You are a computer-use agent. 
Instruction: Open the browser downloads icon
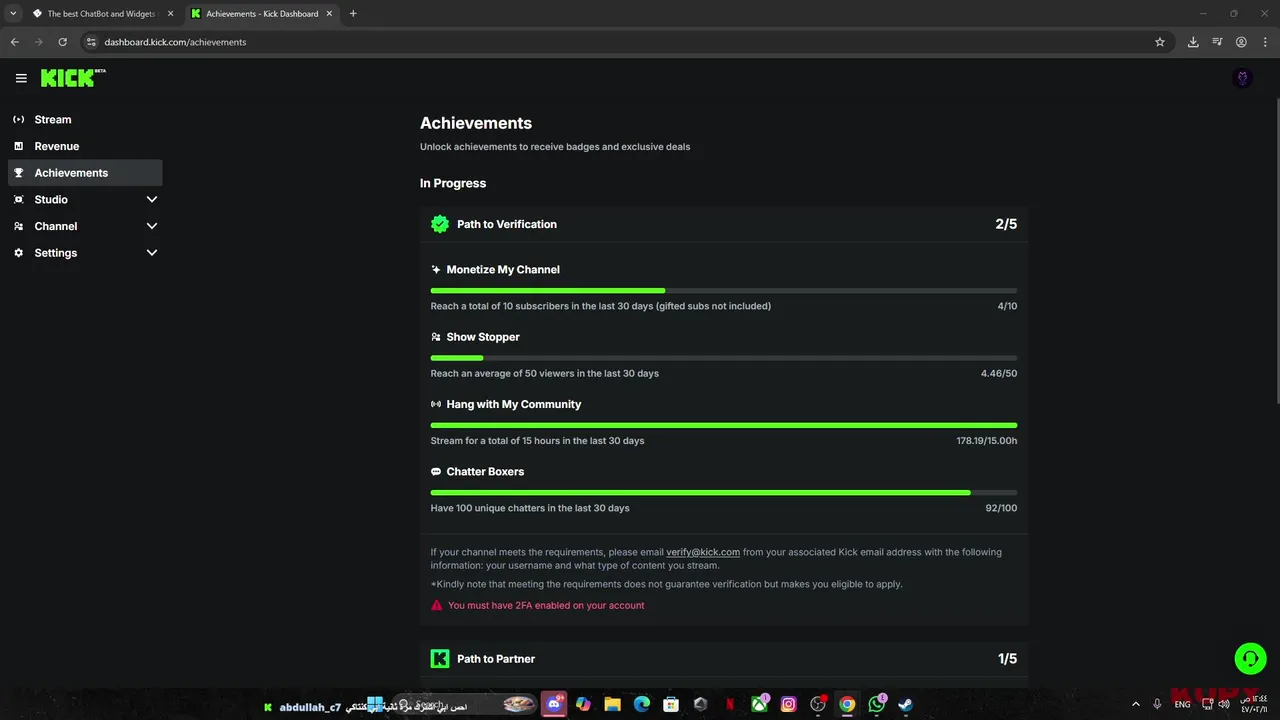pos(1193,42)
